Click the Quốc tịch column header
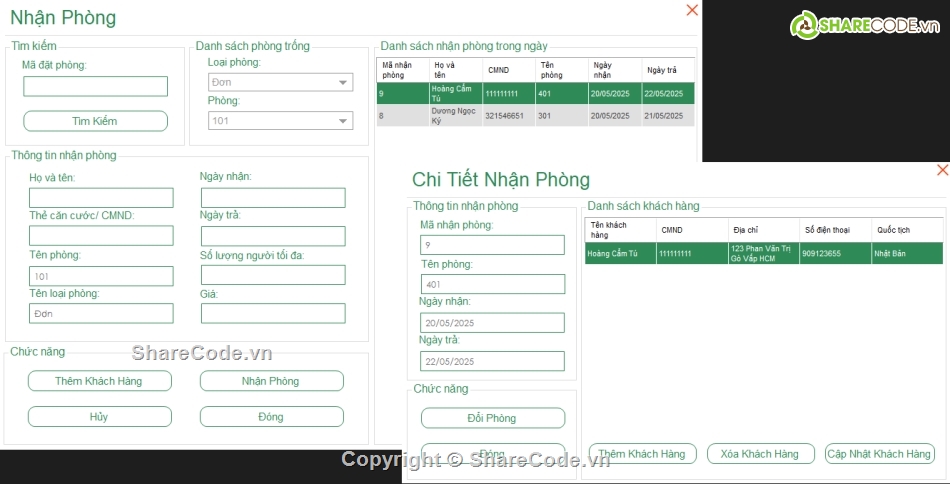 907,230
